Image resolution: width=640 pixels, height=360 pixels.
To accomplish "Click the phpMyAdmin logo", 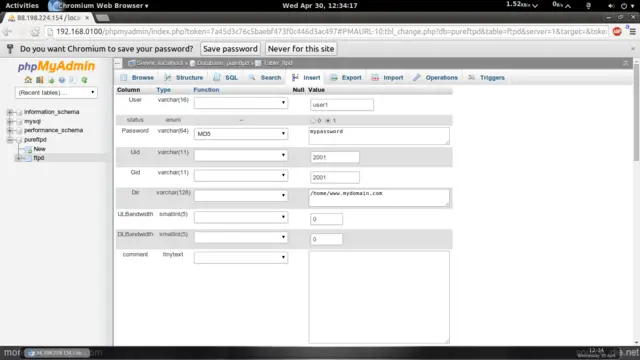I will point(56,66).
